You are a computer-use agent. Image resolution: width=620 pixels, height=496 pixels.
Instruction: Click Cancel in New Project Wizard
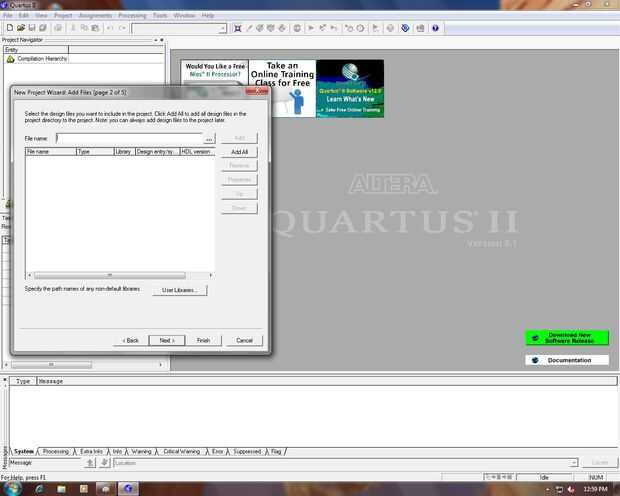[244, 340]
